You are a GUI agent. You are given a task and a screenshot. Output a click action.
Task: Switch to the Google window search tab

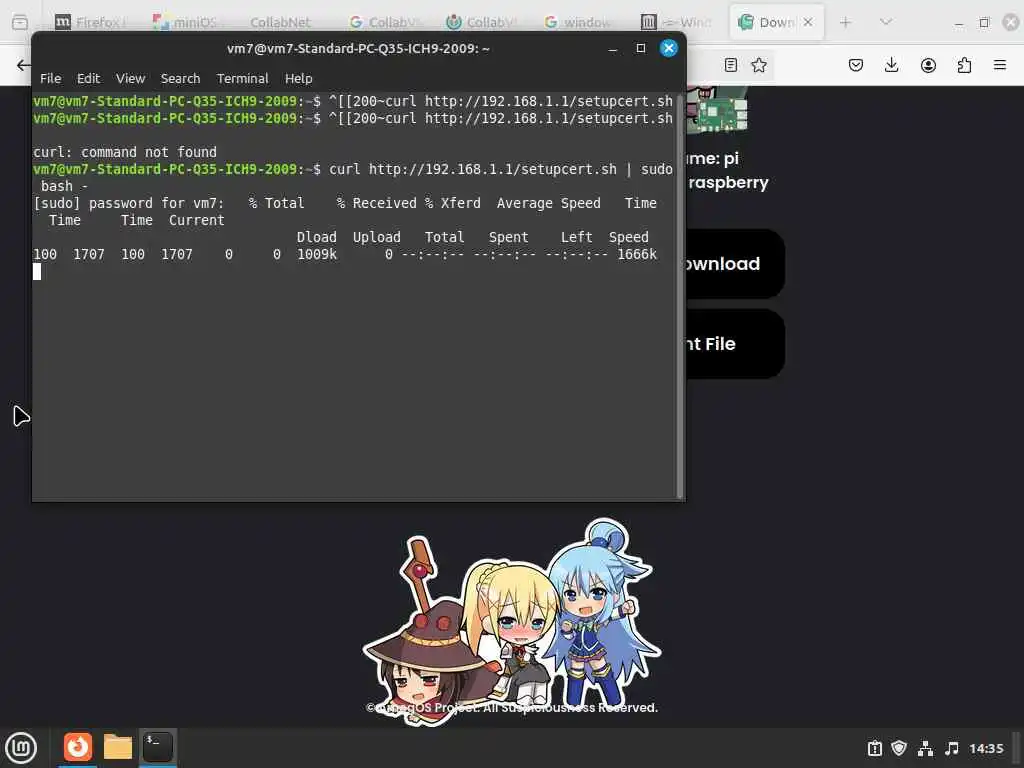[579, 22]
